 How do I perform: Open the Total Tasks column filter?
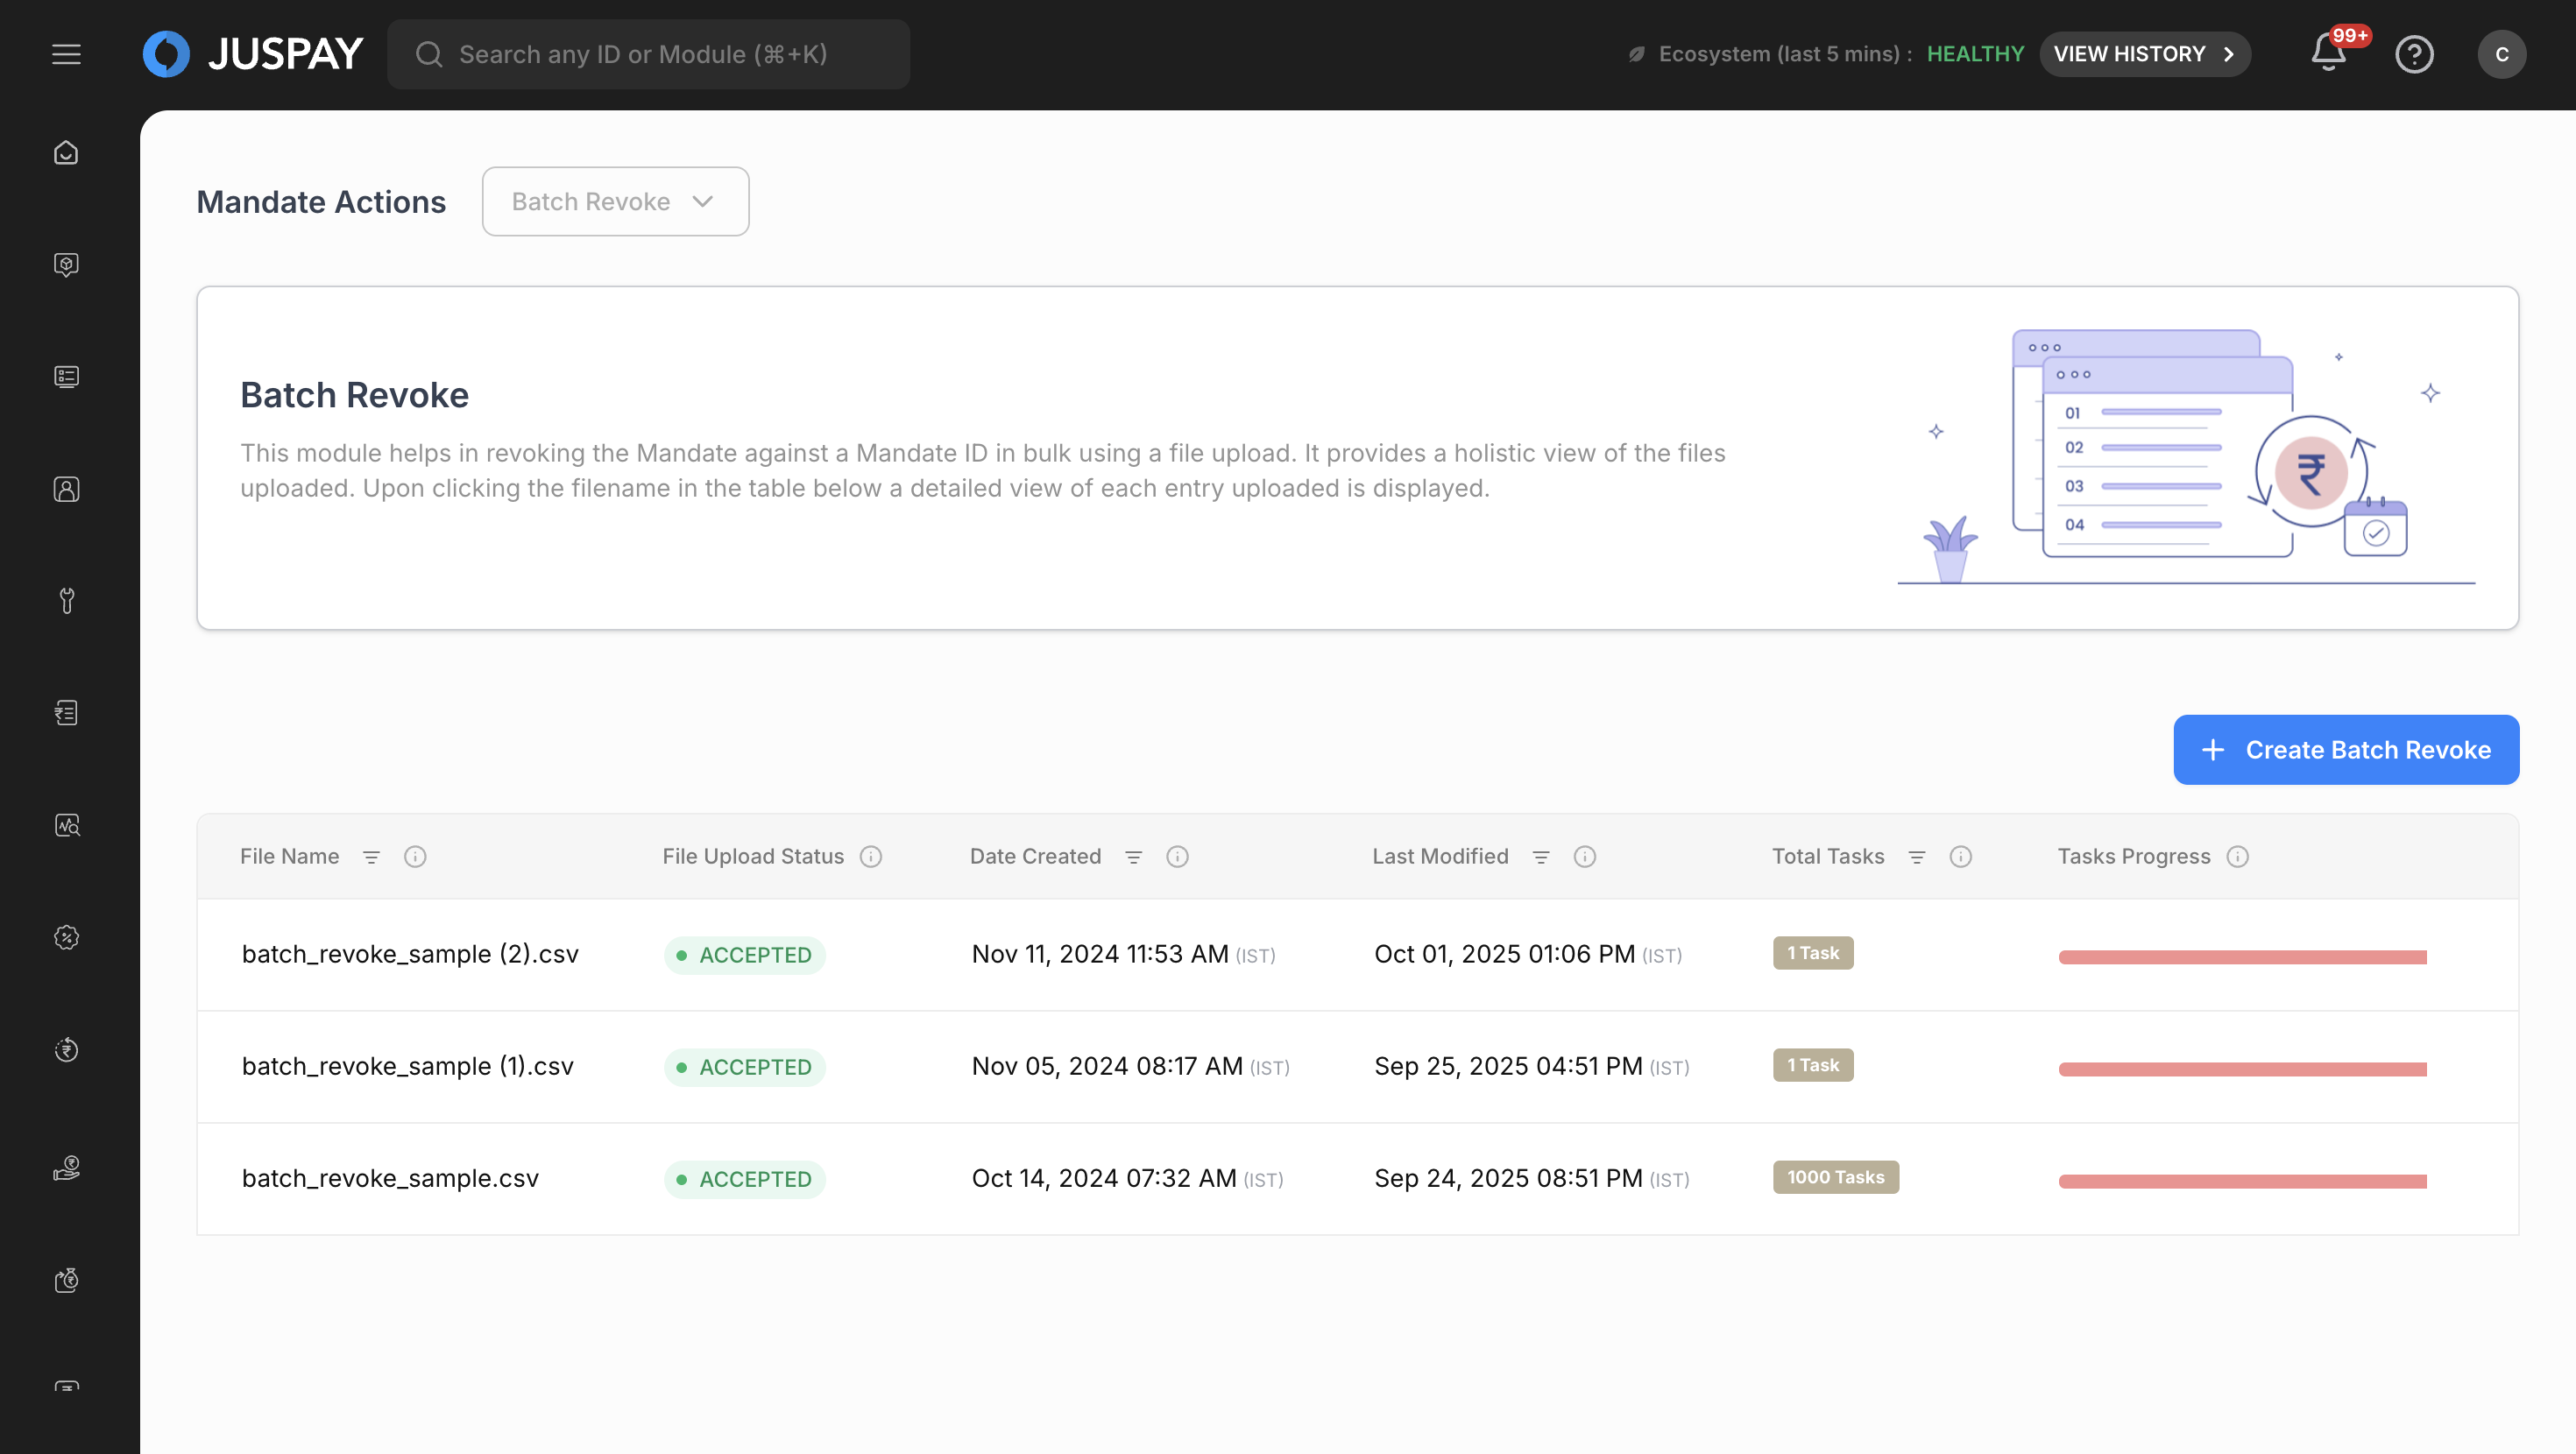pyautogui.click(x=1916, y=857)
